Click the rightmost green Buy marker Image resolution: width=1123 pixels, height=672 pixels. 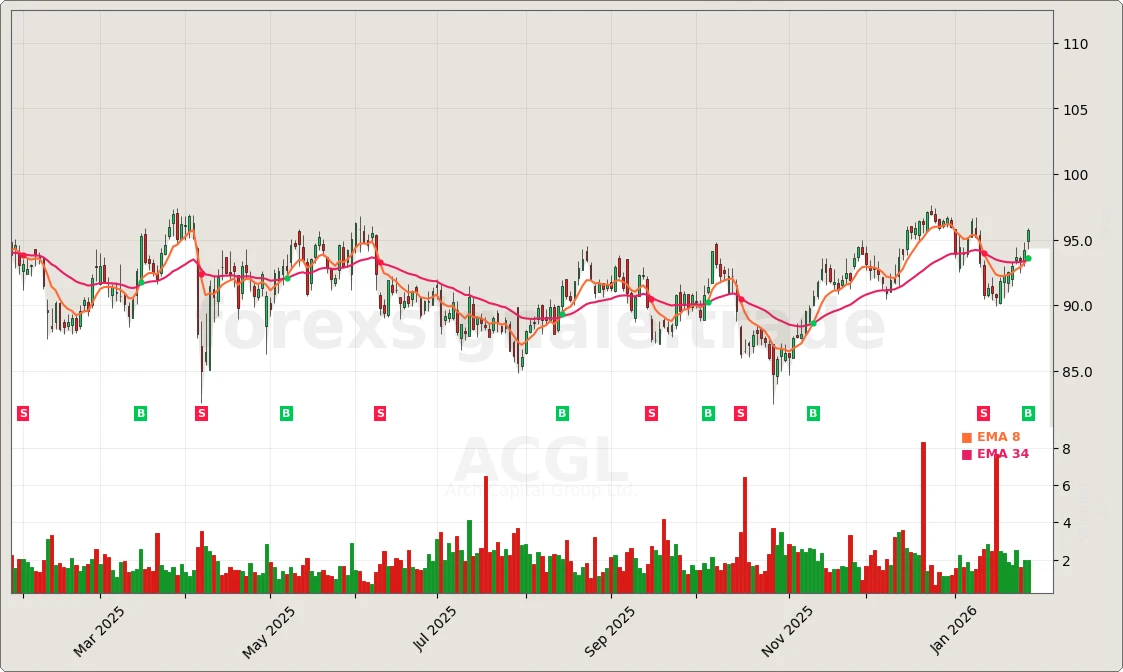pos(1027,412)
